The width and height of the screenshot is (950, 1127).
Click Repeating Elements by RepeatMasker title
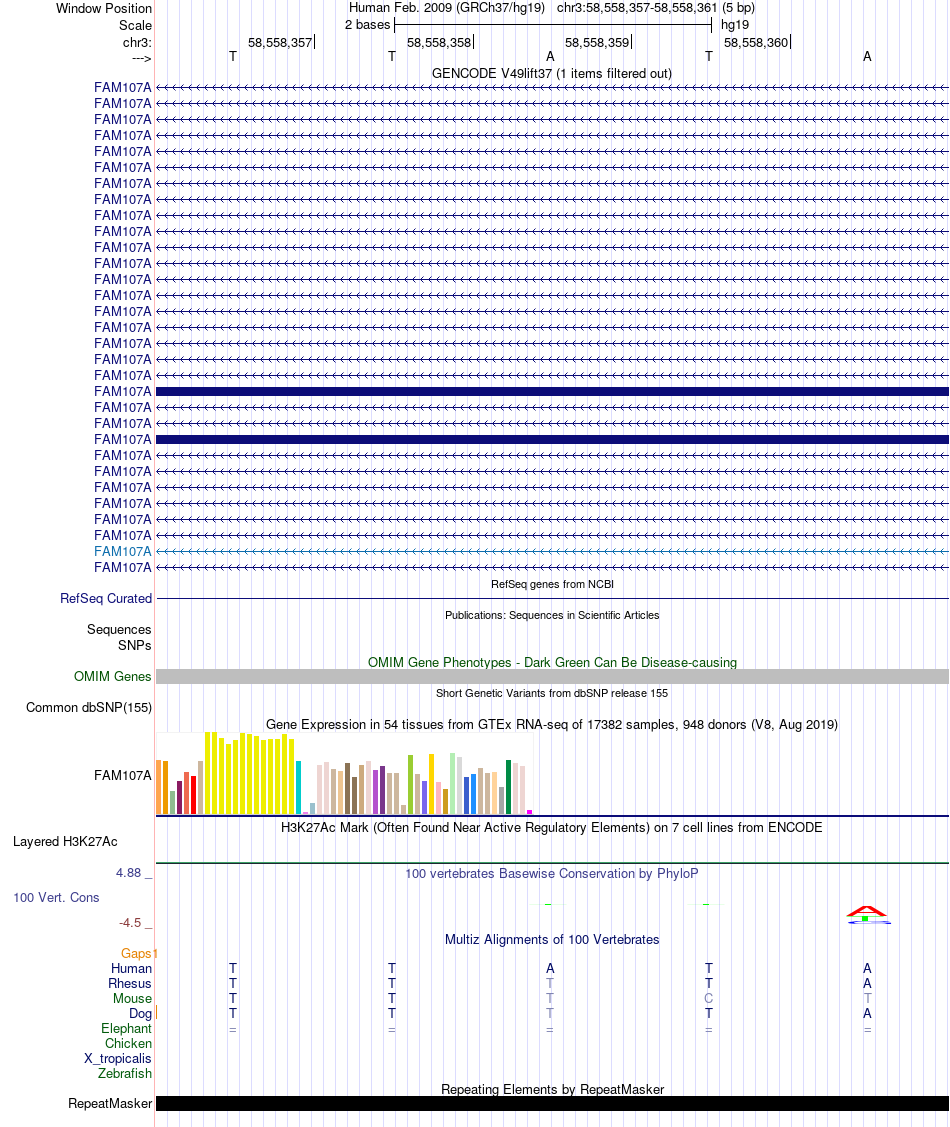pos(552,1089)
